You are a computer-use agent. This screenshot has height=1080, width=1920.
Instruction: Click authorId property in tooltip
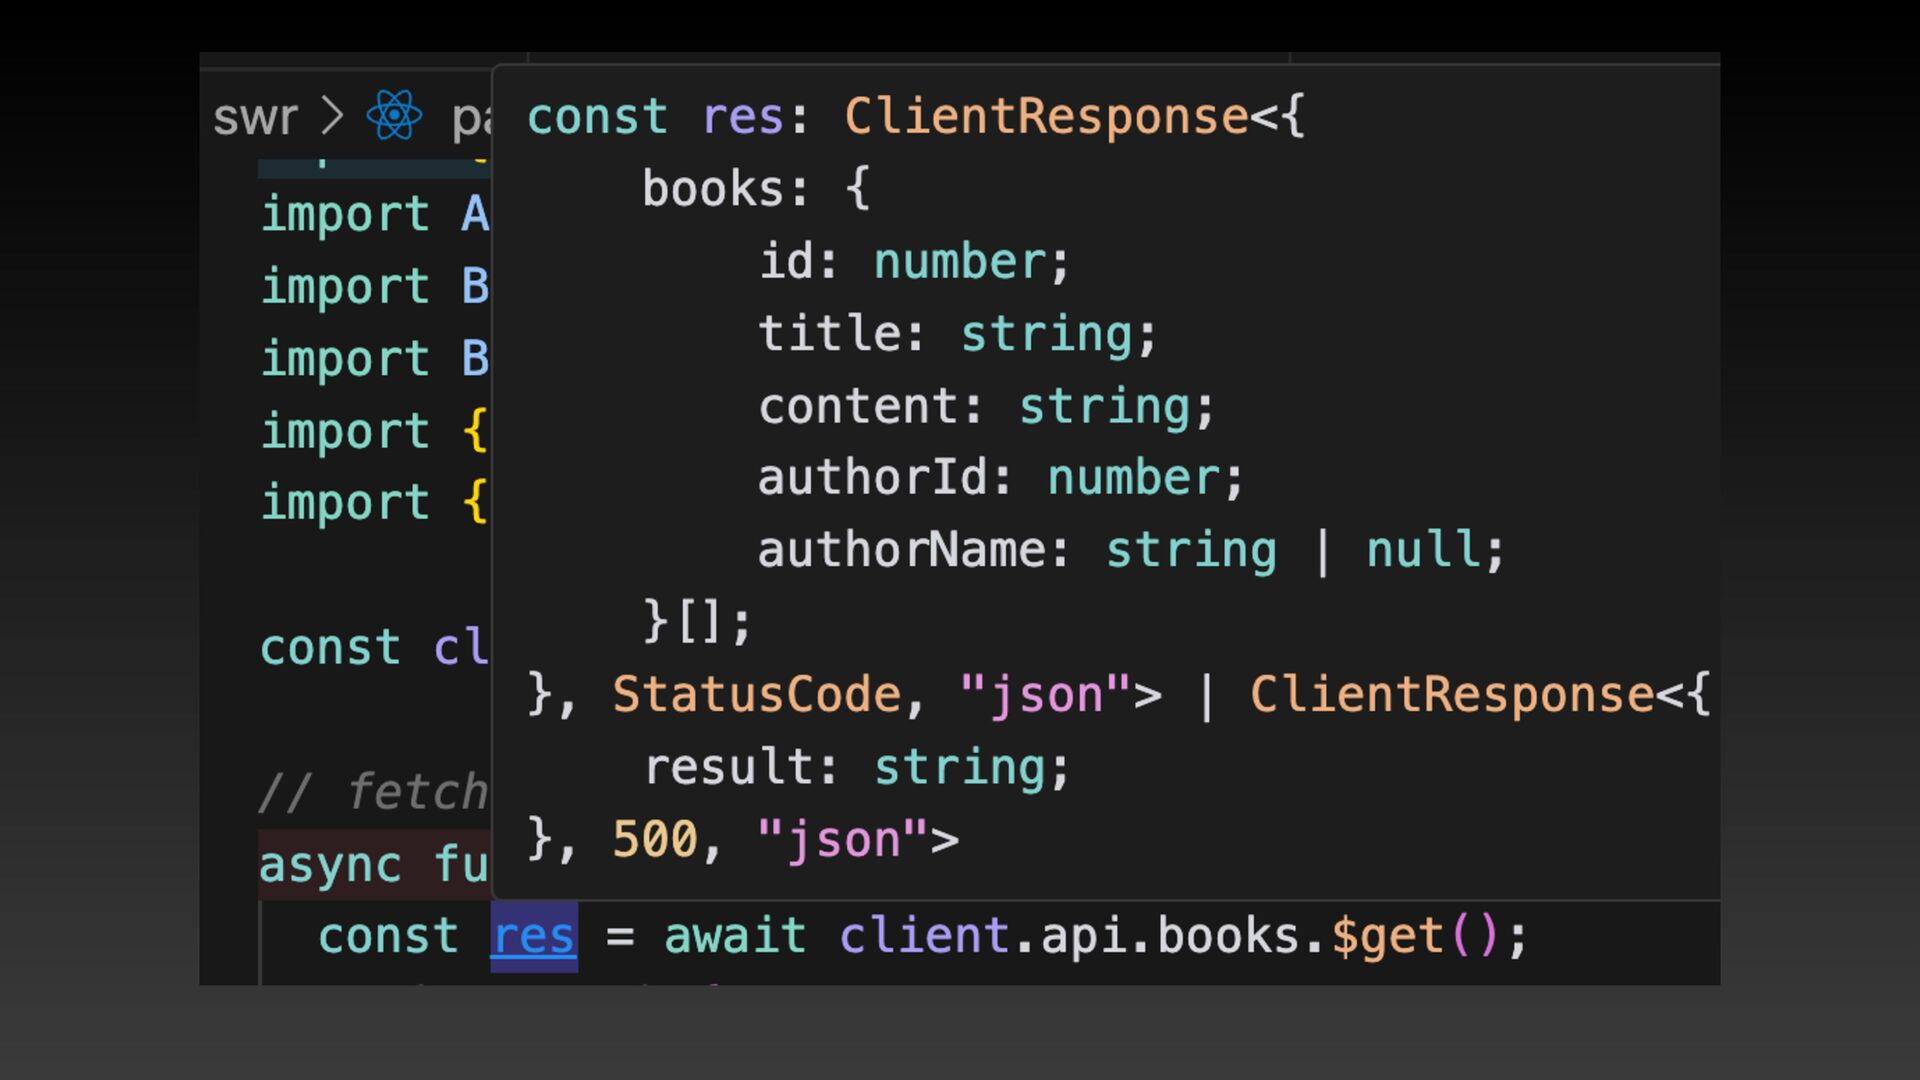873,478
